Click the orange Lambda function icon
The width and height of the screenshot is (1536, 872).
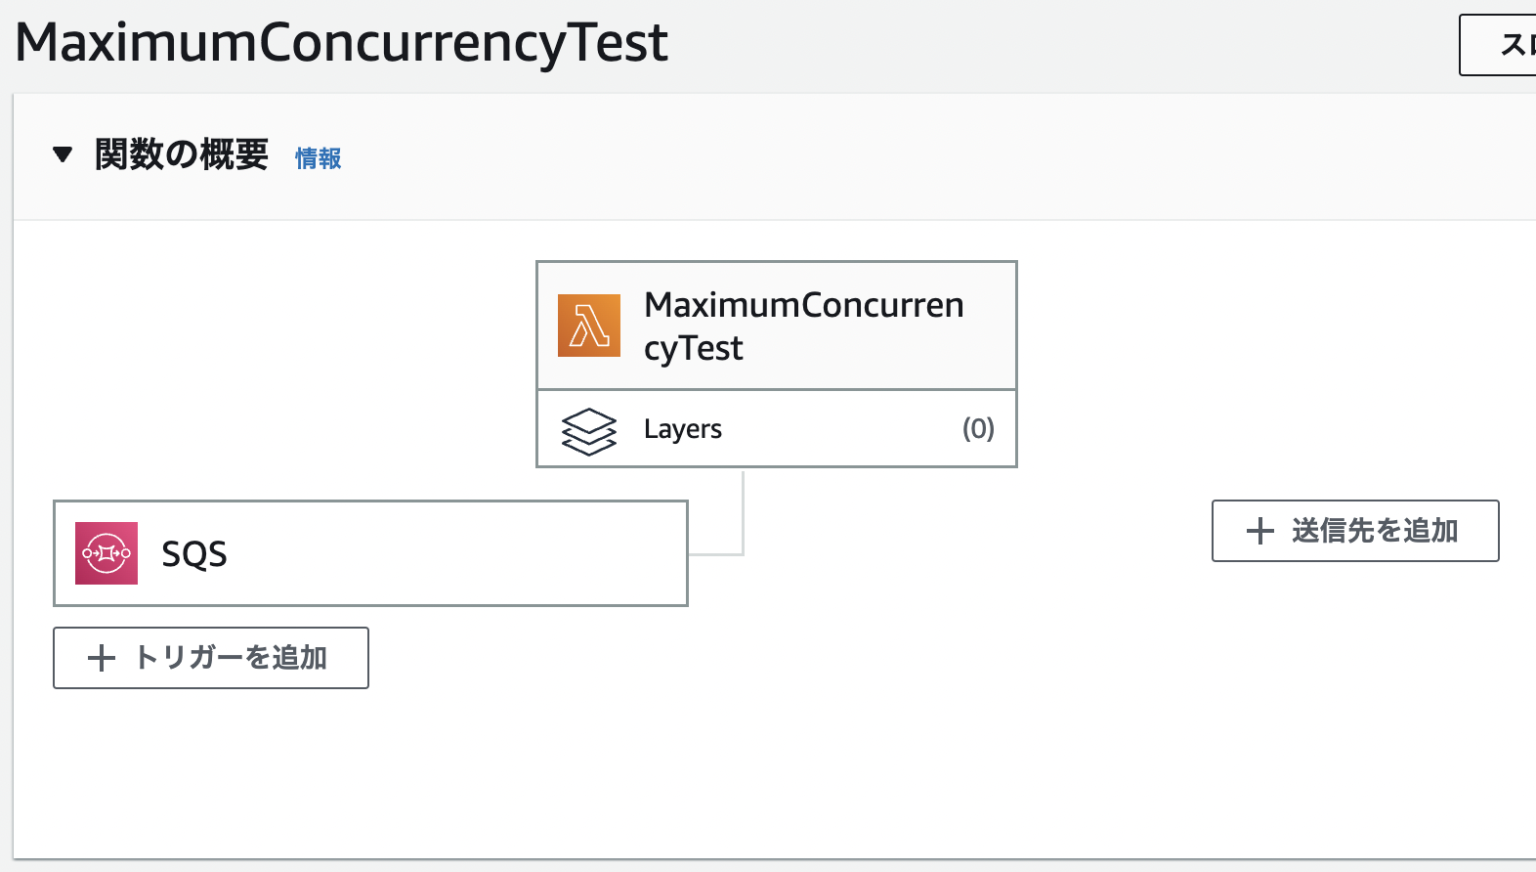(588, 326)
